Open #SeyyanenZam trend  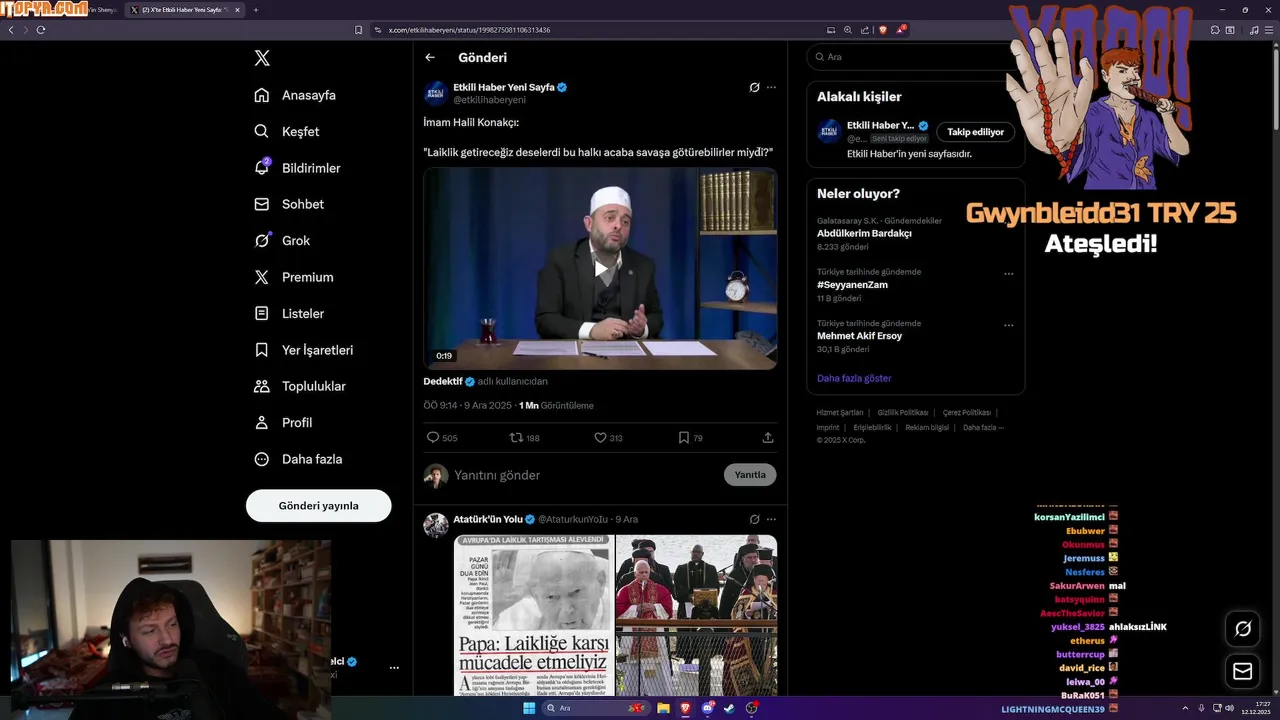click(x=852, y=285)
